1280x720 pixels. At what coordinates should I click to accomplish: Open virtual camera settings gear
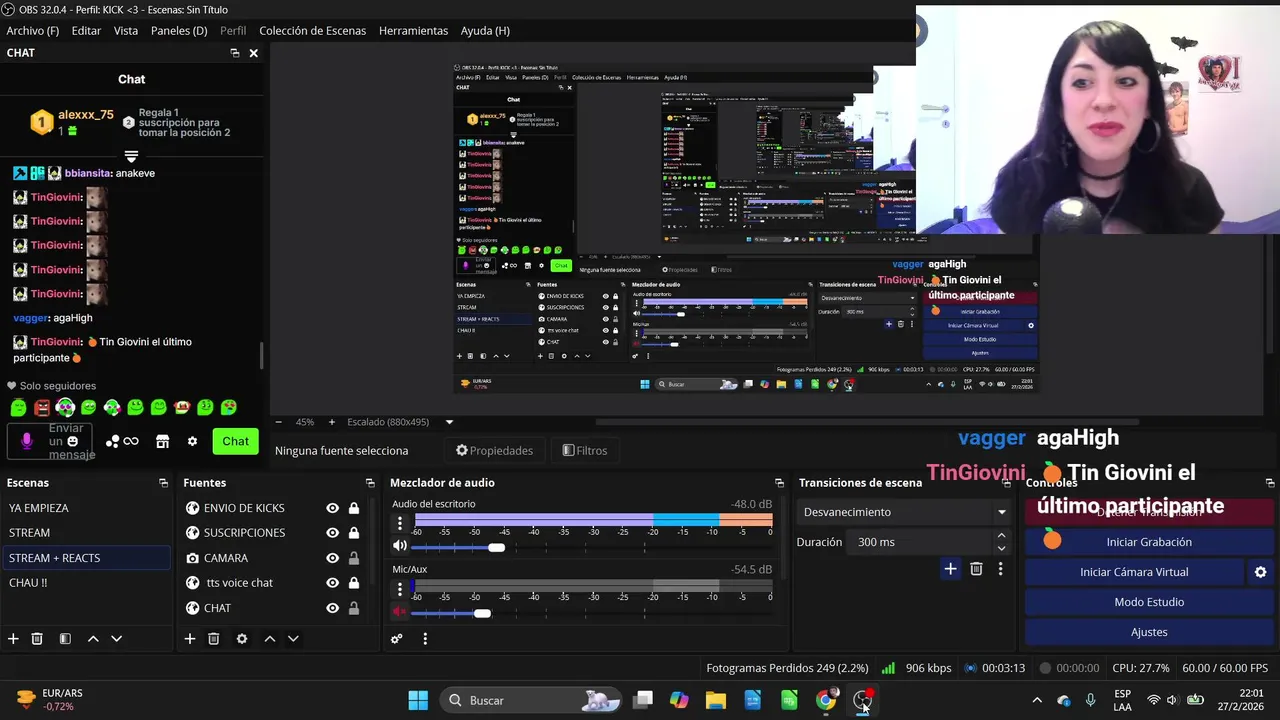1260,572
